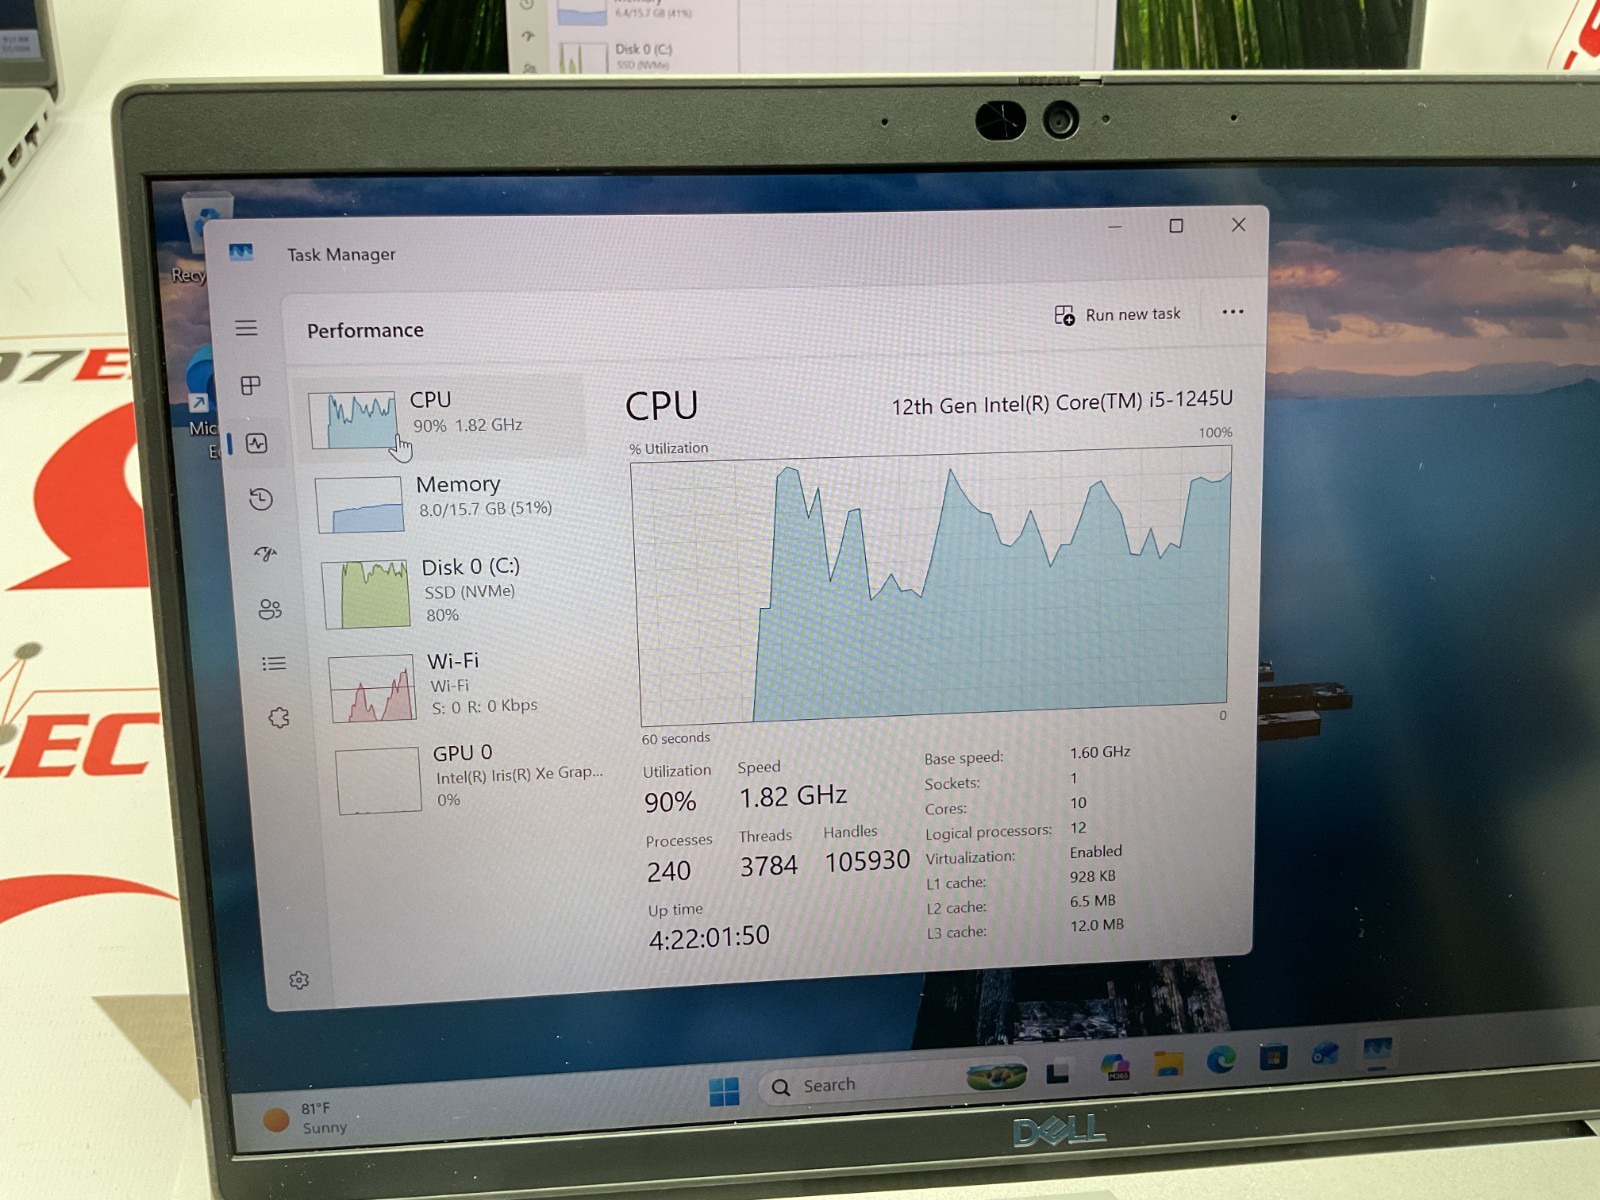This screenshot has height=1200, width=1600.
Task: Click the Virtualization Enabled value
Action: click(1096, 852)
